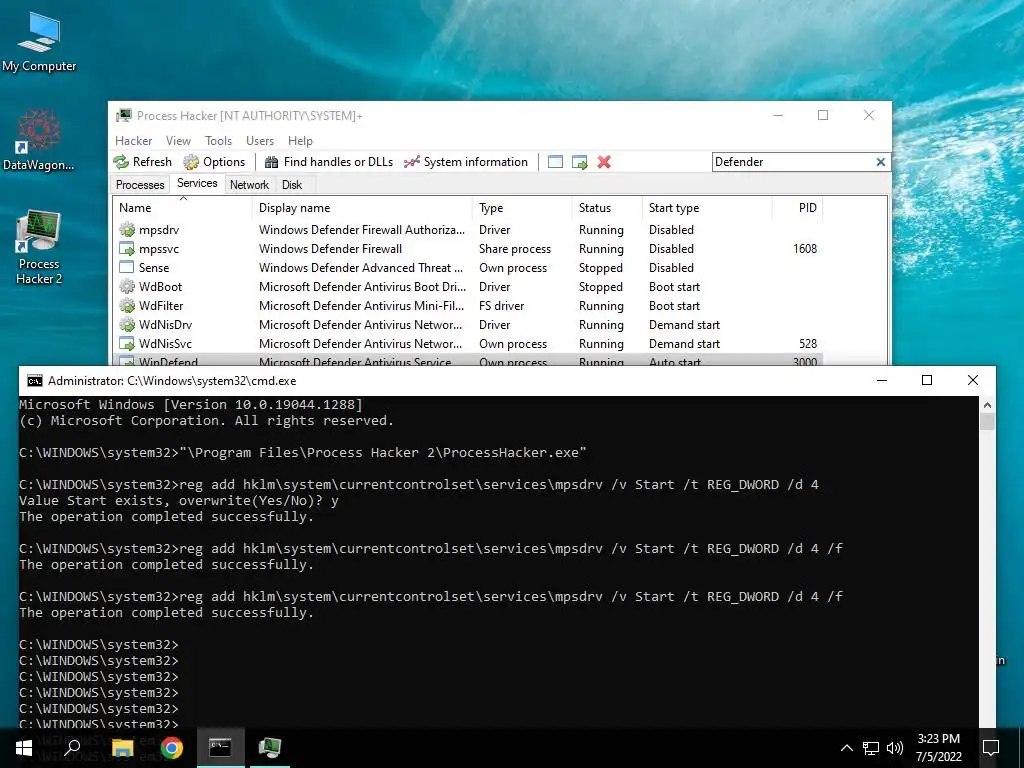The width and height of the screenshot is (1024, 768).
Task: Click the cmd window scroll up arrow
Action: click(987, 405)
